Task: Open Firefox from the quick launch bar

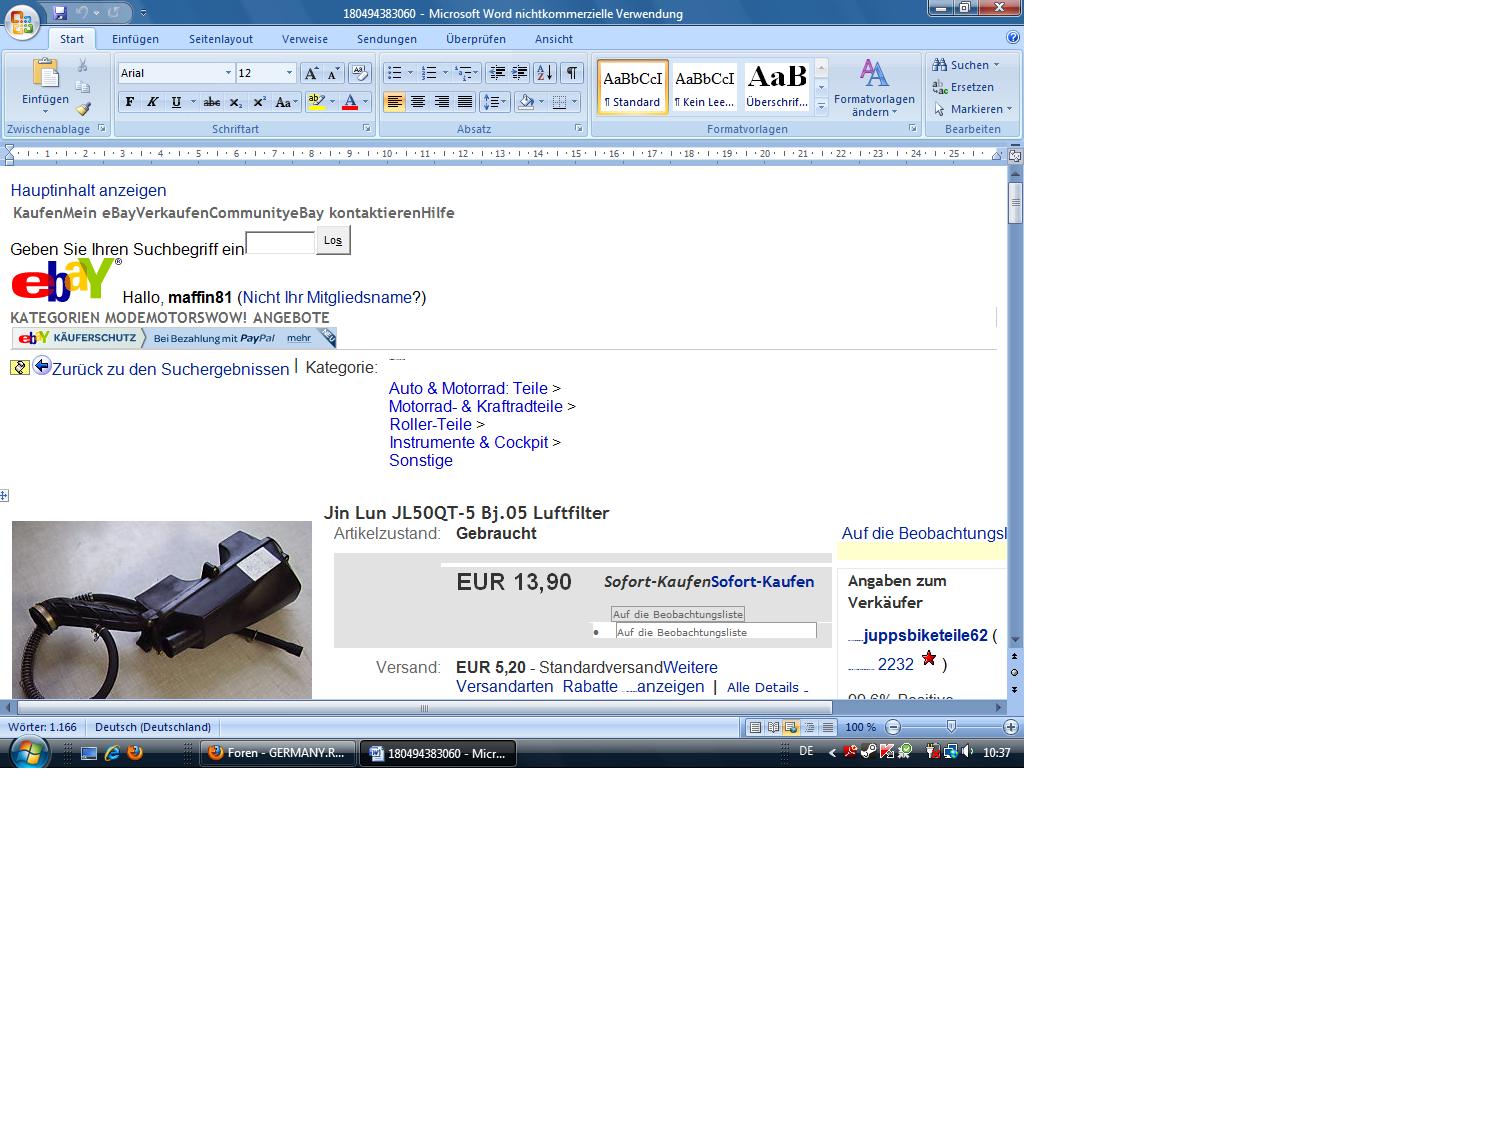Action: (x=135, y=753)
